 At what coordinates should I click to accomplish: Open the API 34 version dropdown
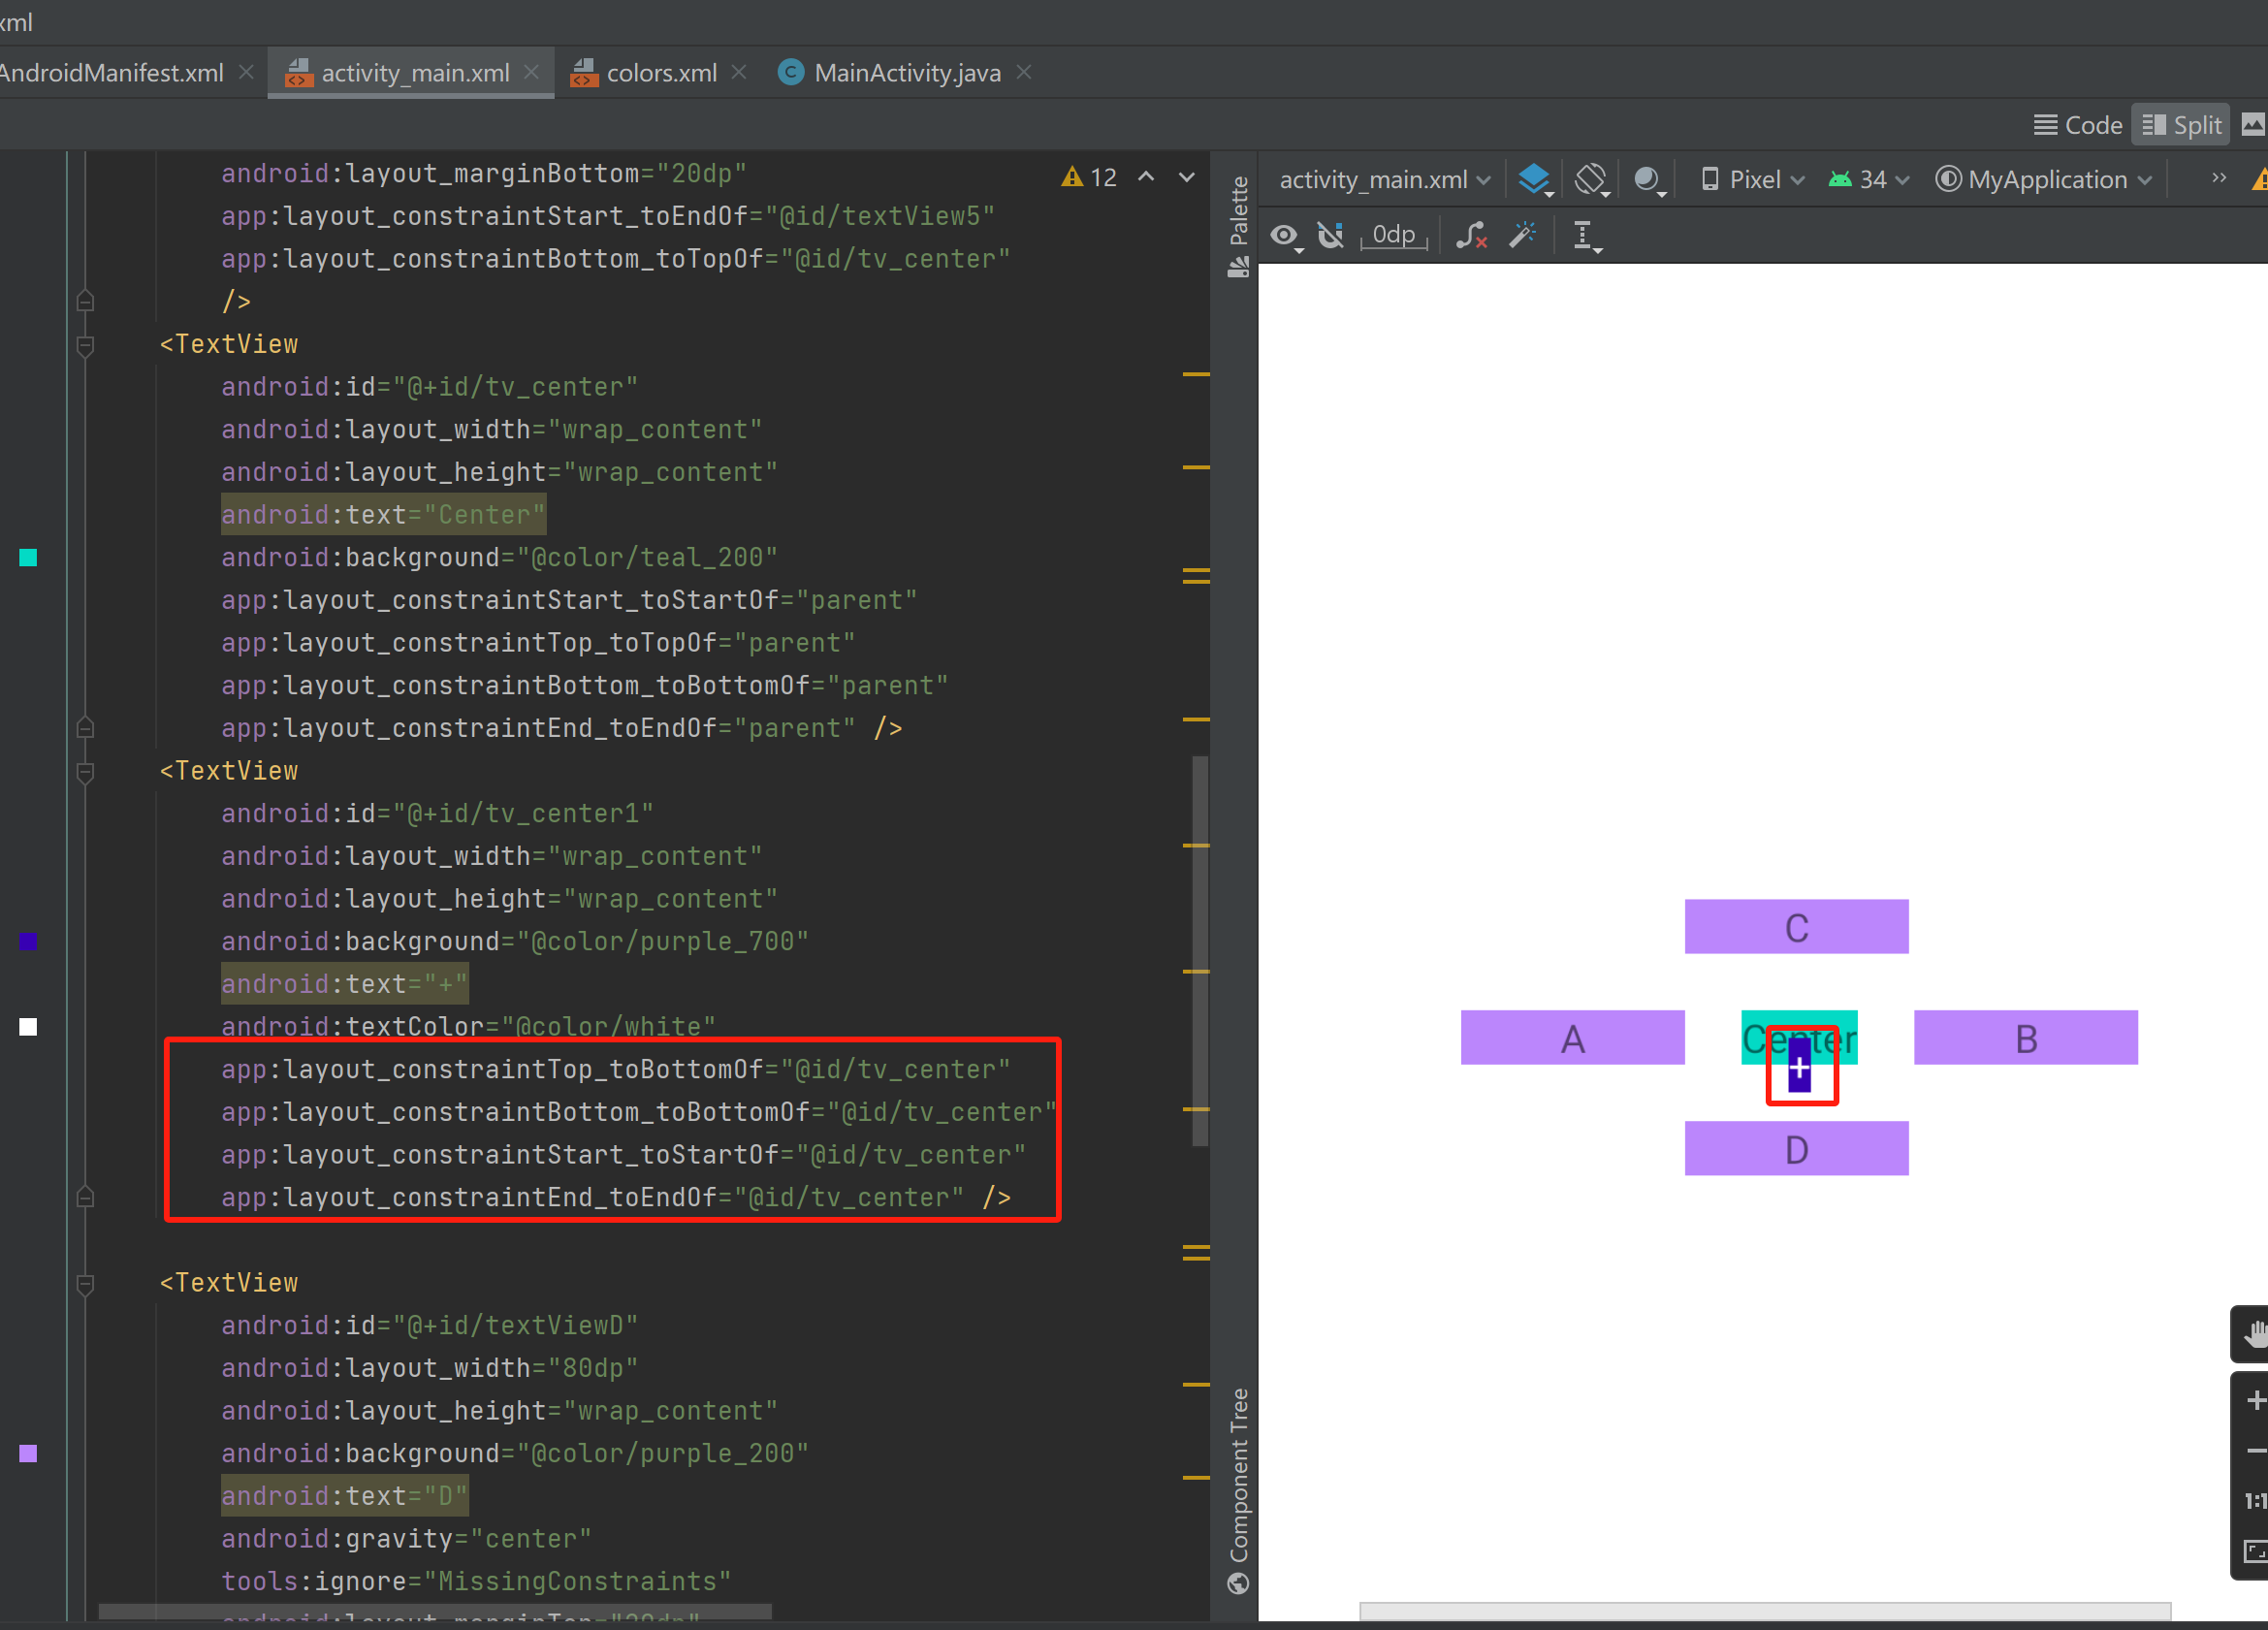(1868, 180)
